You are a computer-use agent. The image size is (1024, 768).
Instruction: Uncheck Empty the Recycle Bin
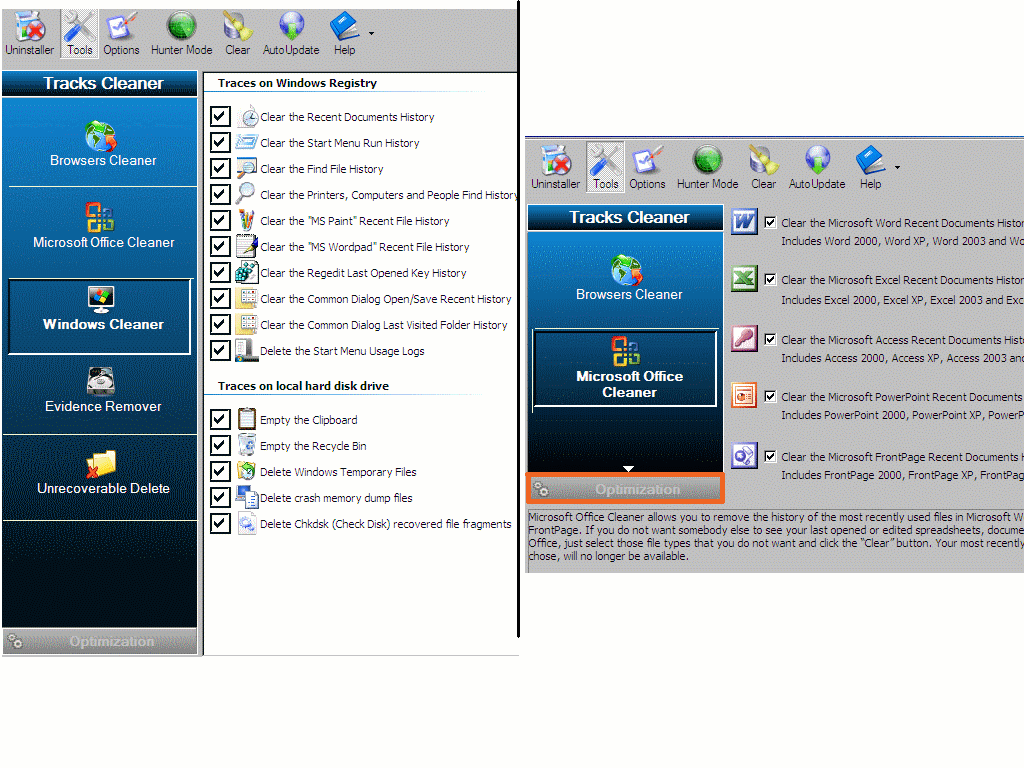click(220, 445)
